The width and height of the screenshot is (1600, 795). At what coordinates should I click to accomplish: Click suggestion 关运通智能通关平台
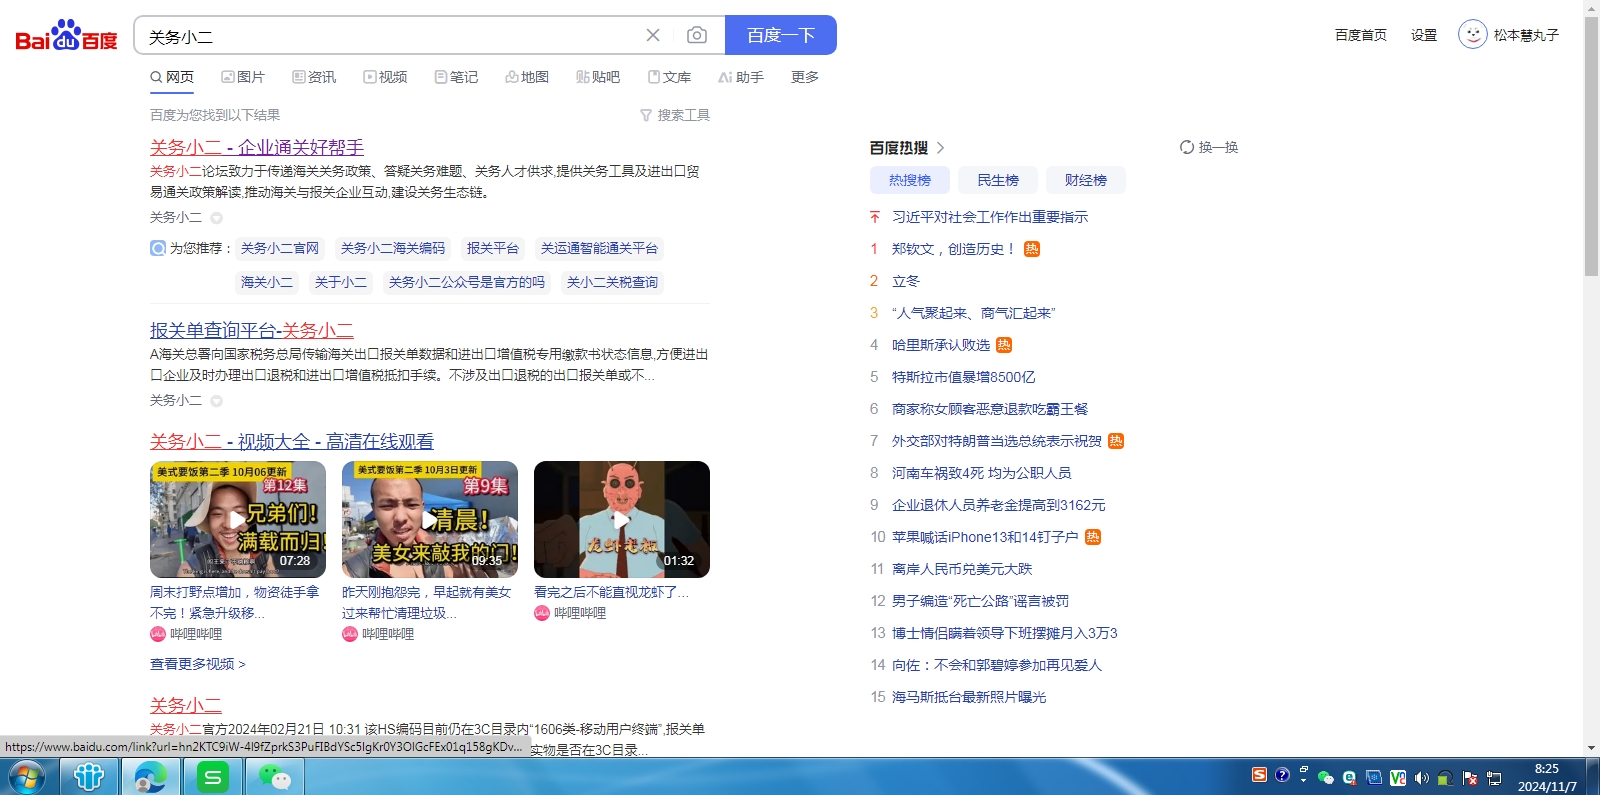click(x=600, y=248)
